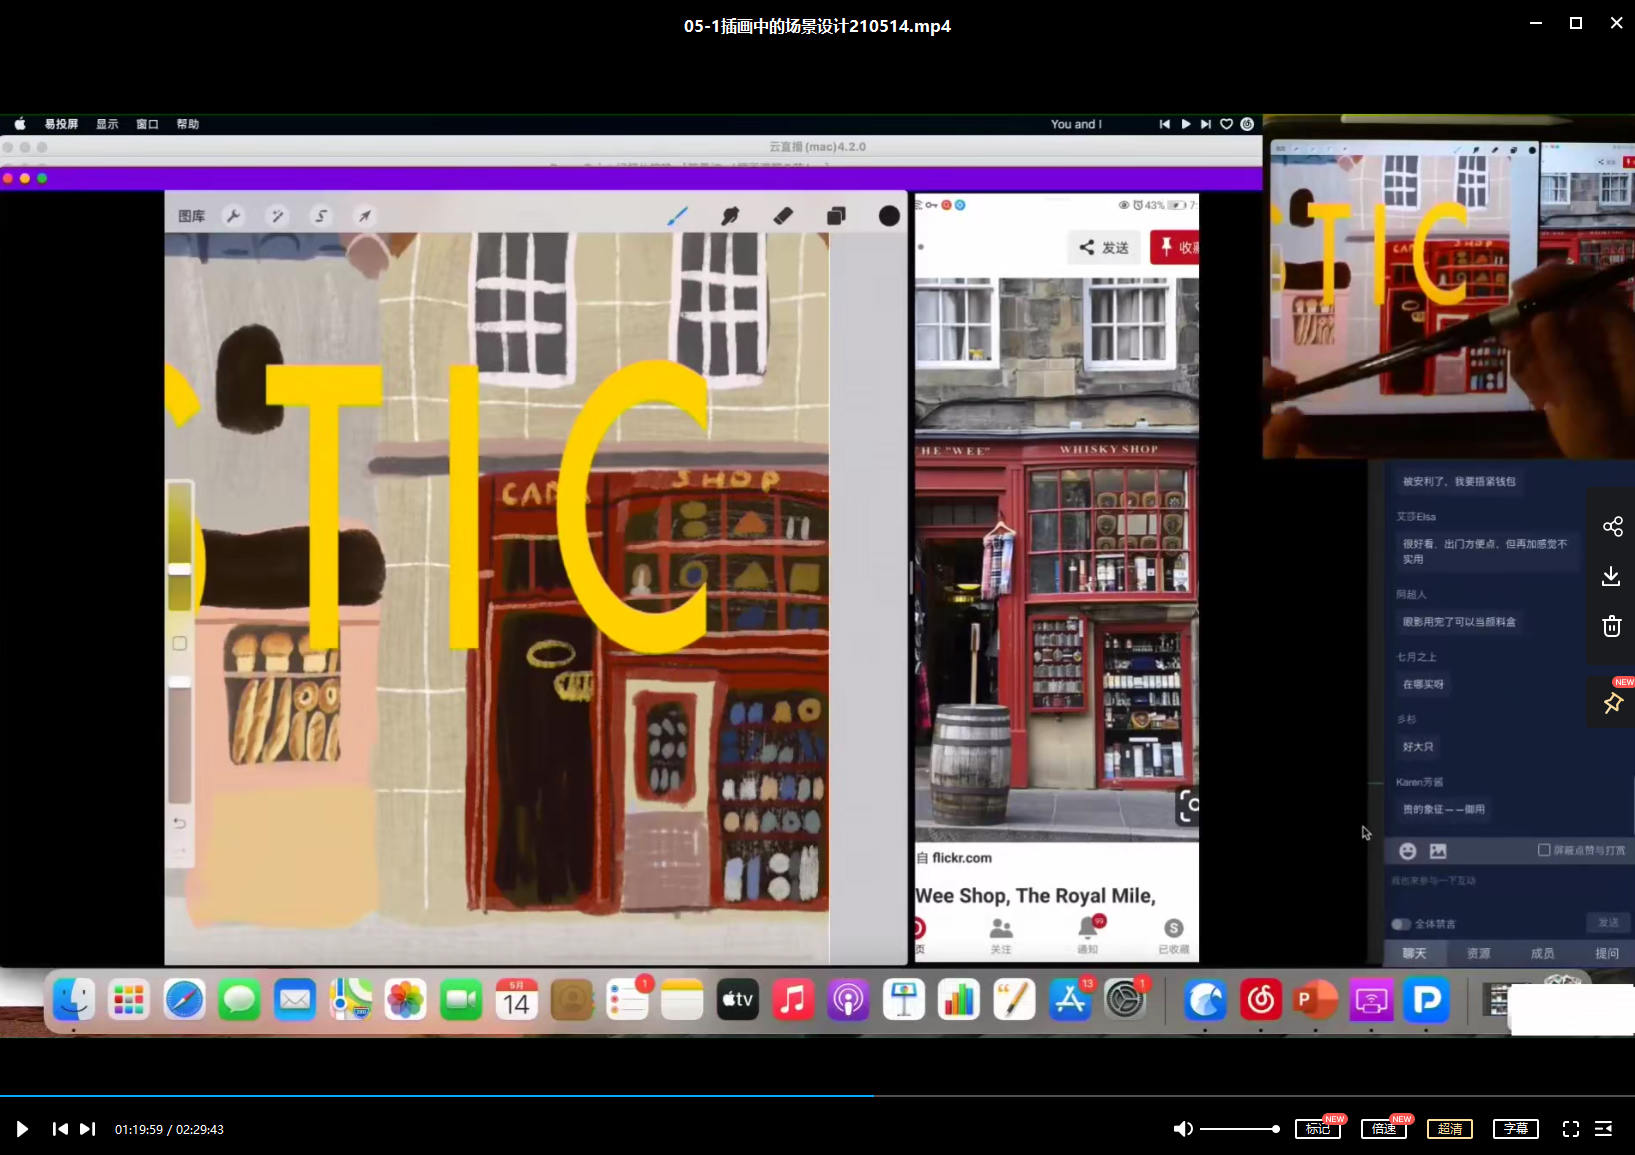Open the Procreate layers panel
The image size is (1635, 1155).
pos(836,216)
